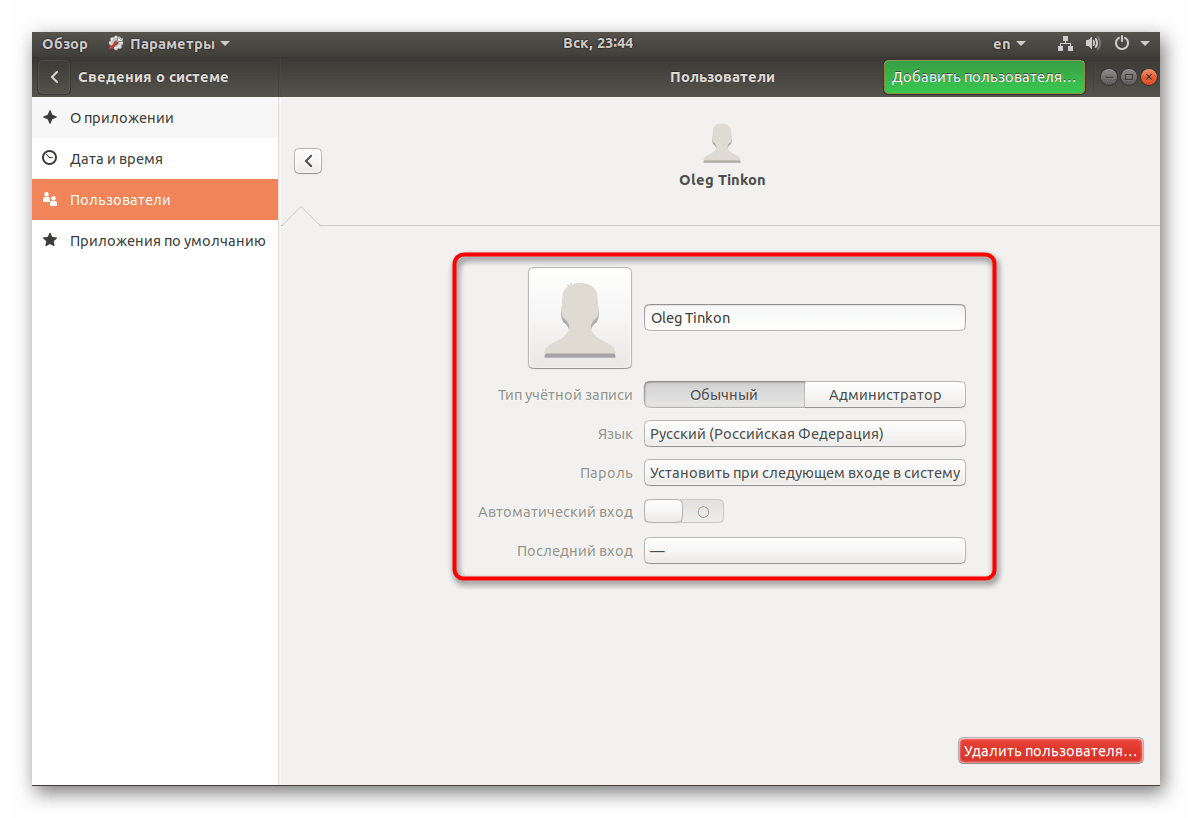Click the red Удалить пользователя button

(x=1050, y=751)
